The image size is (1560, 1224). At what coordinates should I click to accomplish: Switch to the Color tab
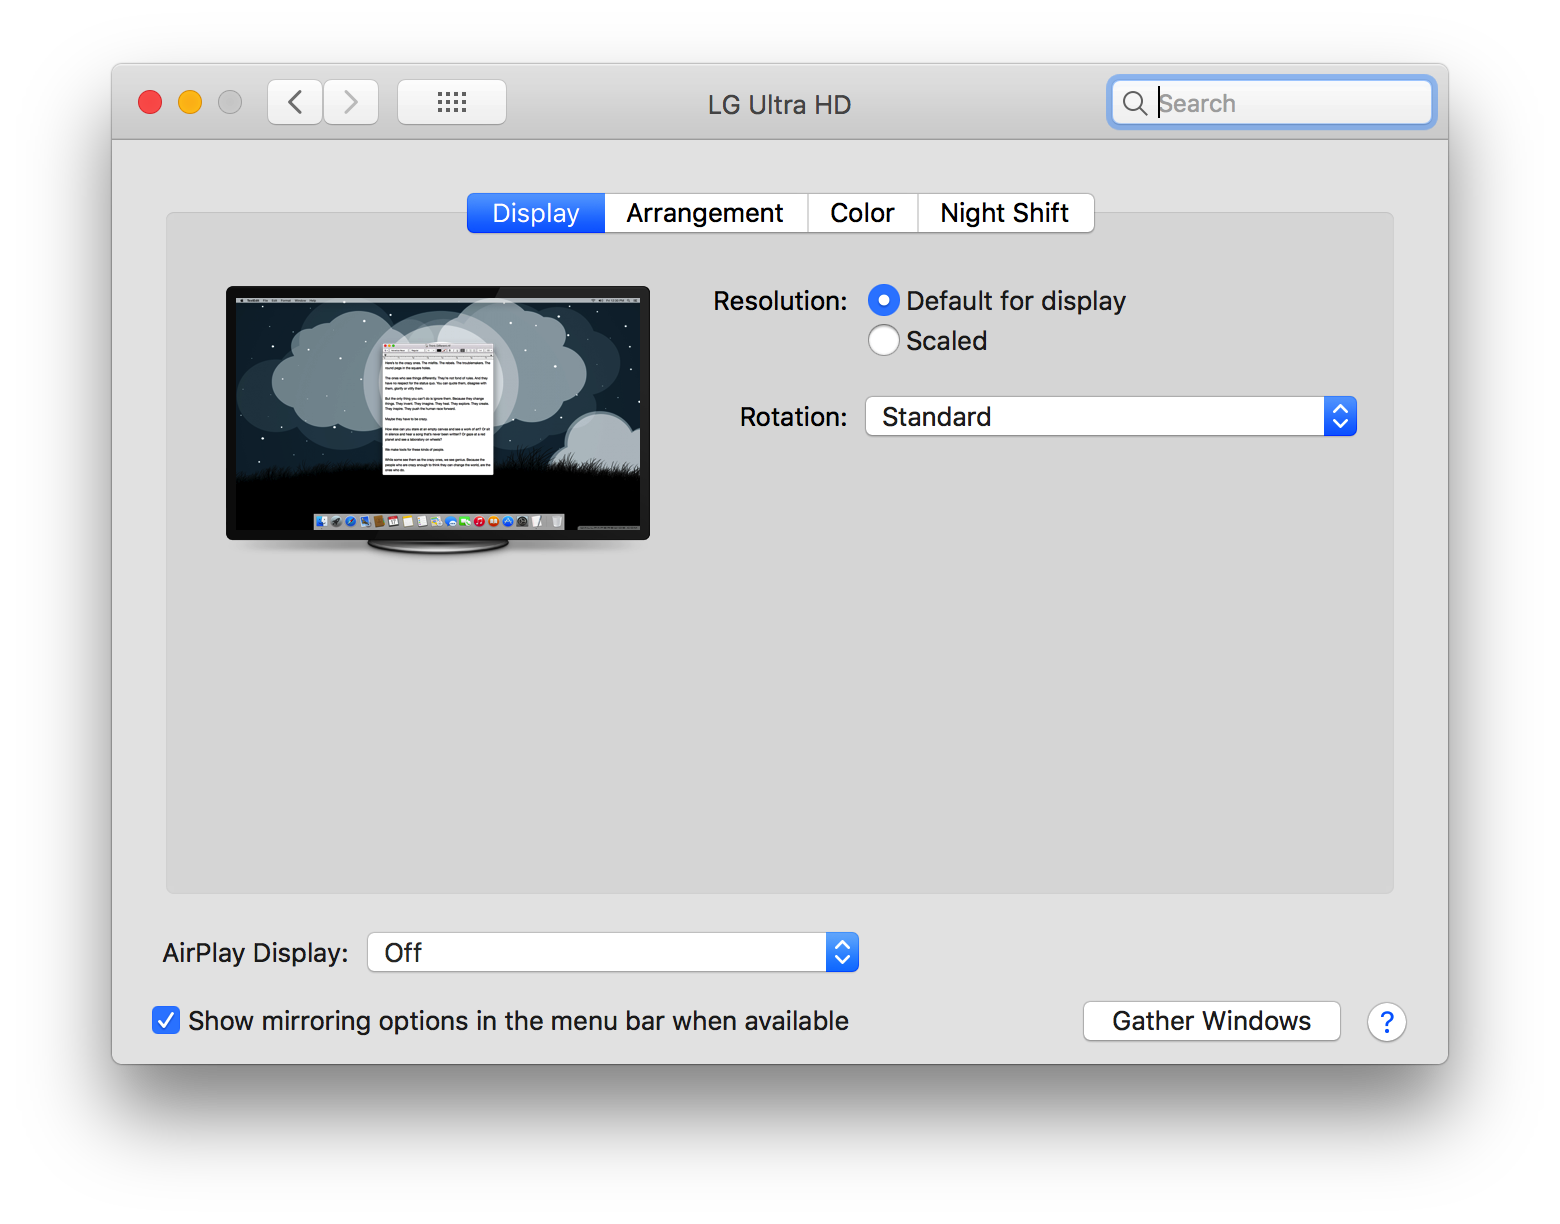click(x=862, y=213)
